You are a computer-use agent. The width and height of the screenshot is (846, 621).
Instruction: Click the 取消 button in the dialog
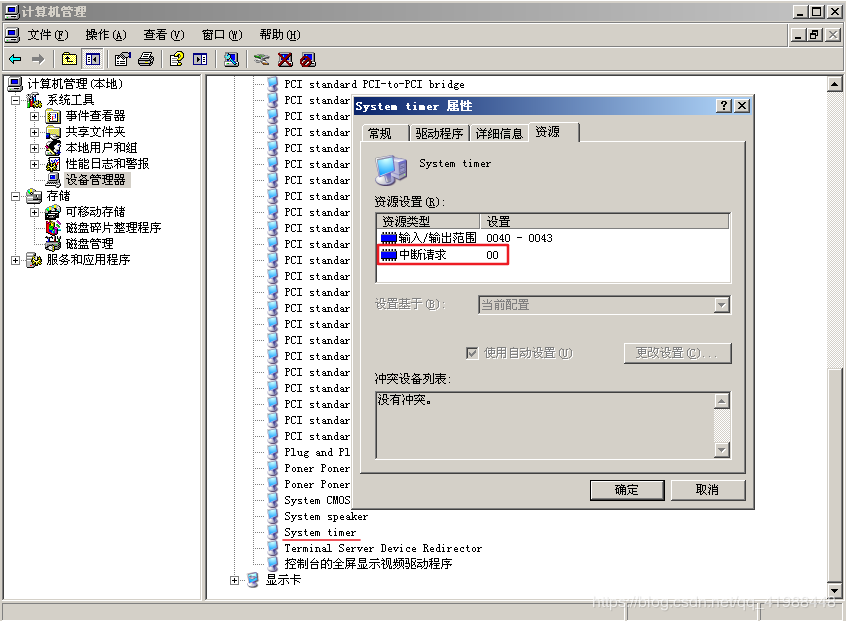tap(707, 490)
